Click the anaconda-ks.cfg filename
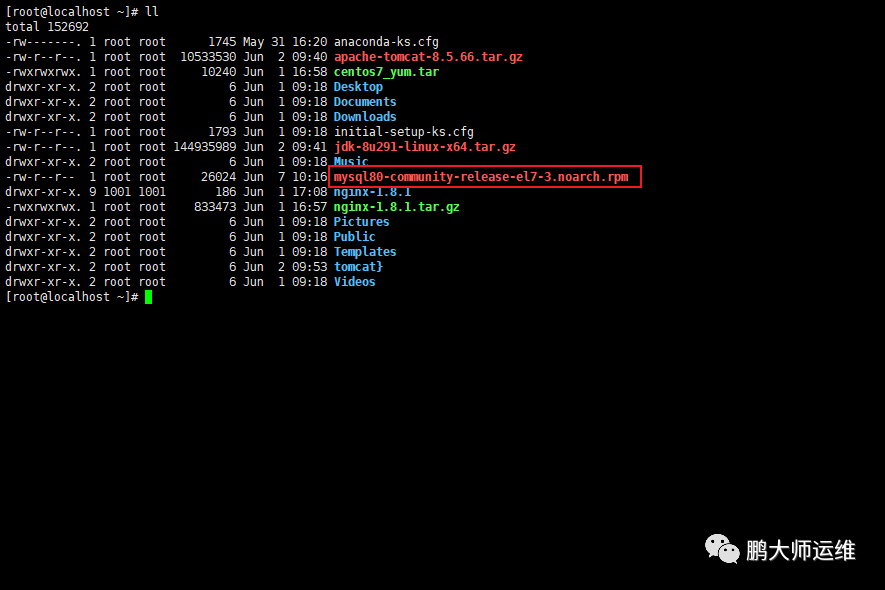This screenshot has width=885, height=590. (386, 42)
